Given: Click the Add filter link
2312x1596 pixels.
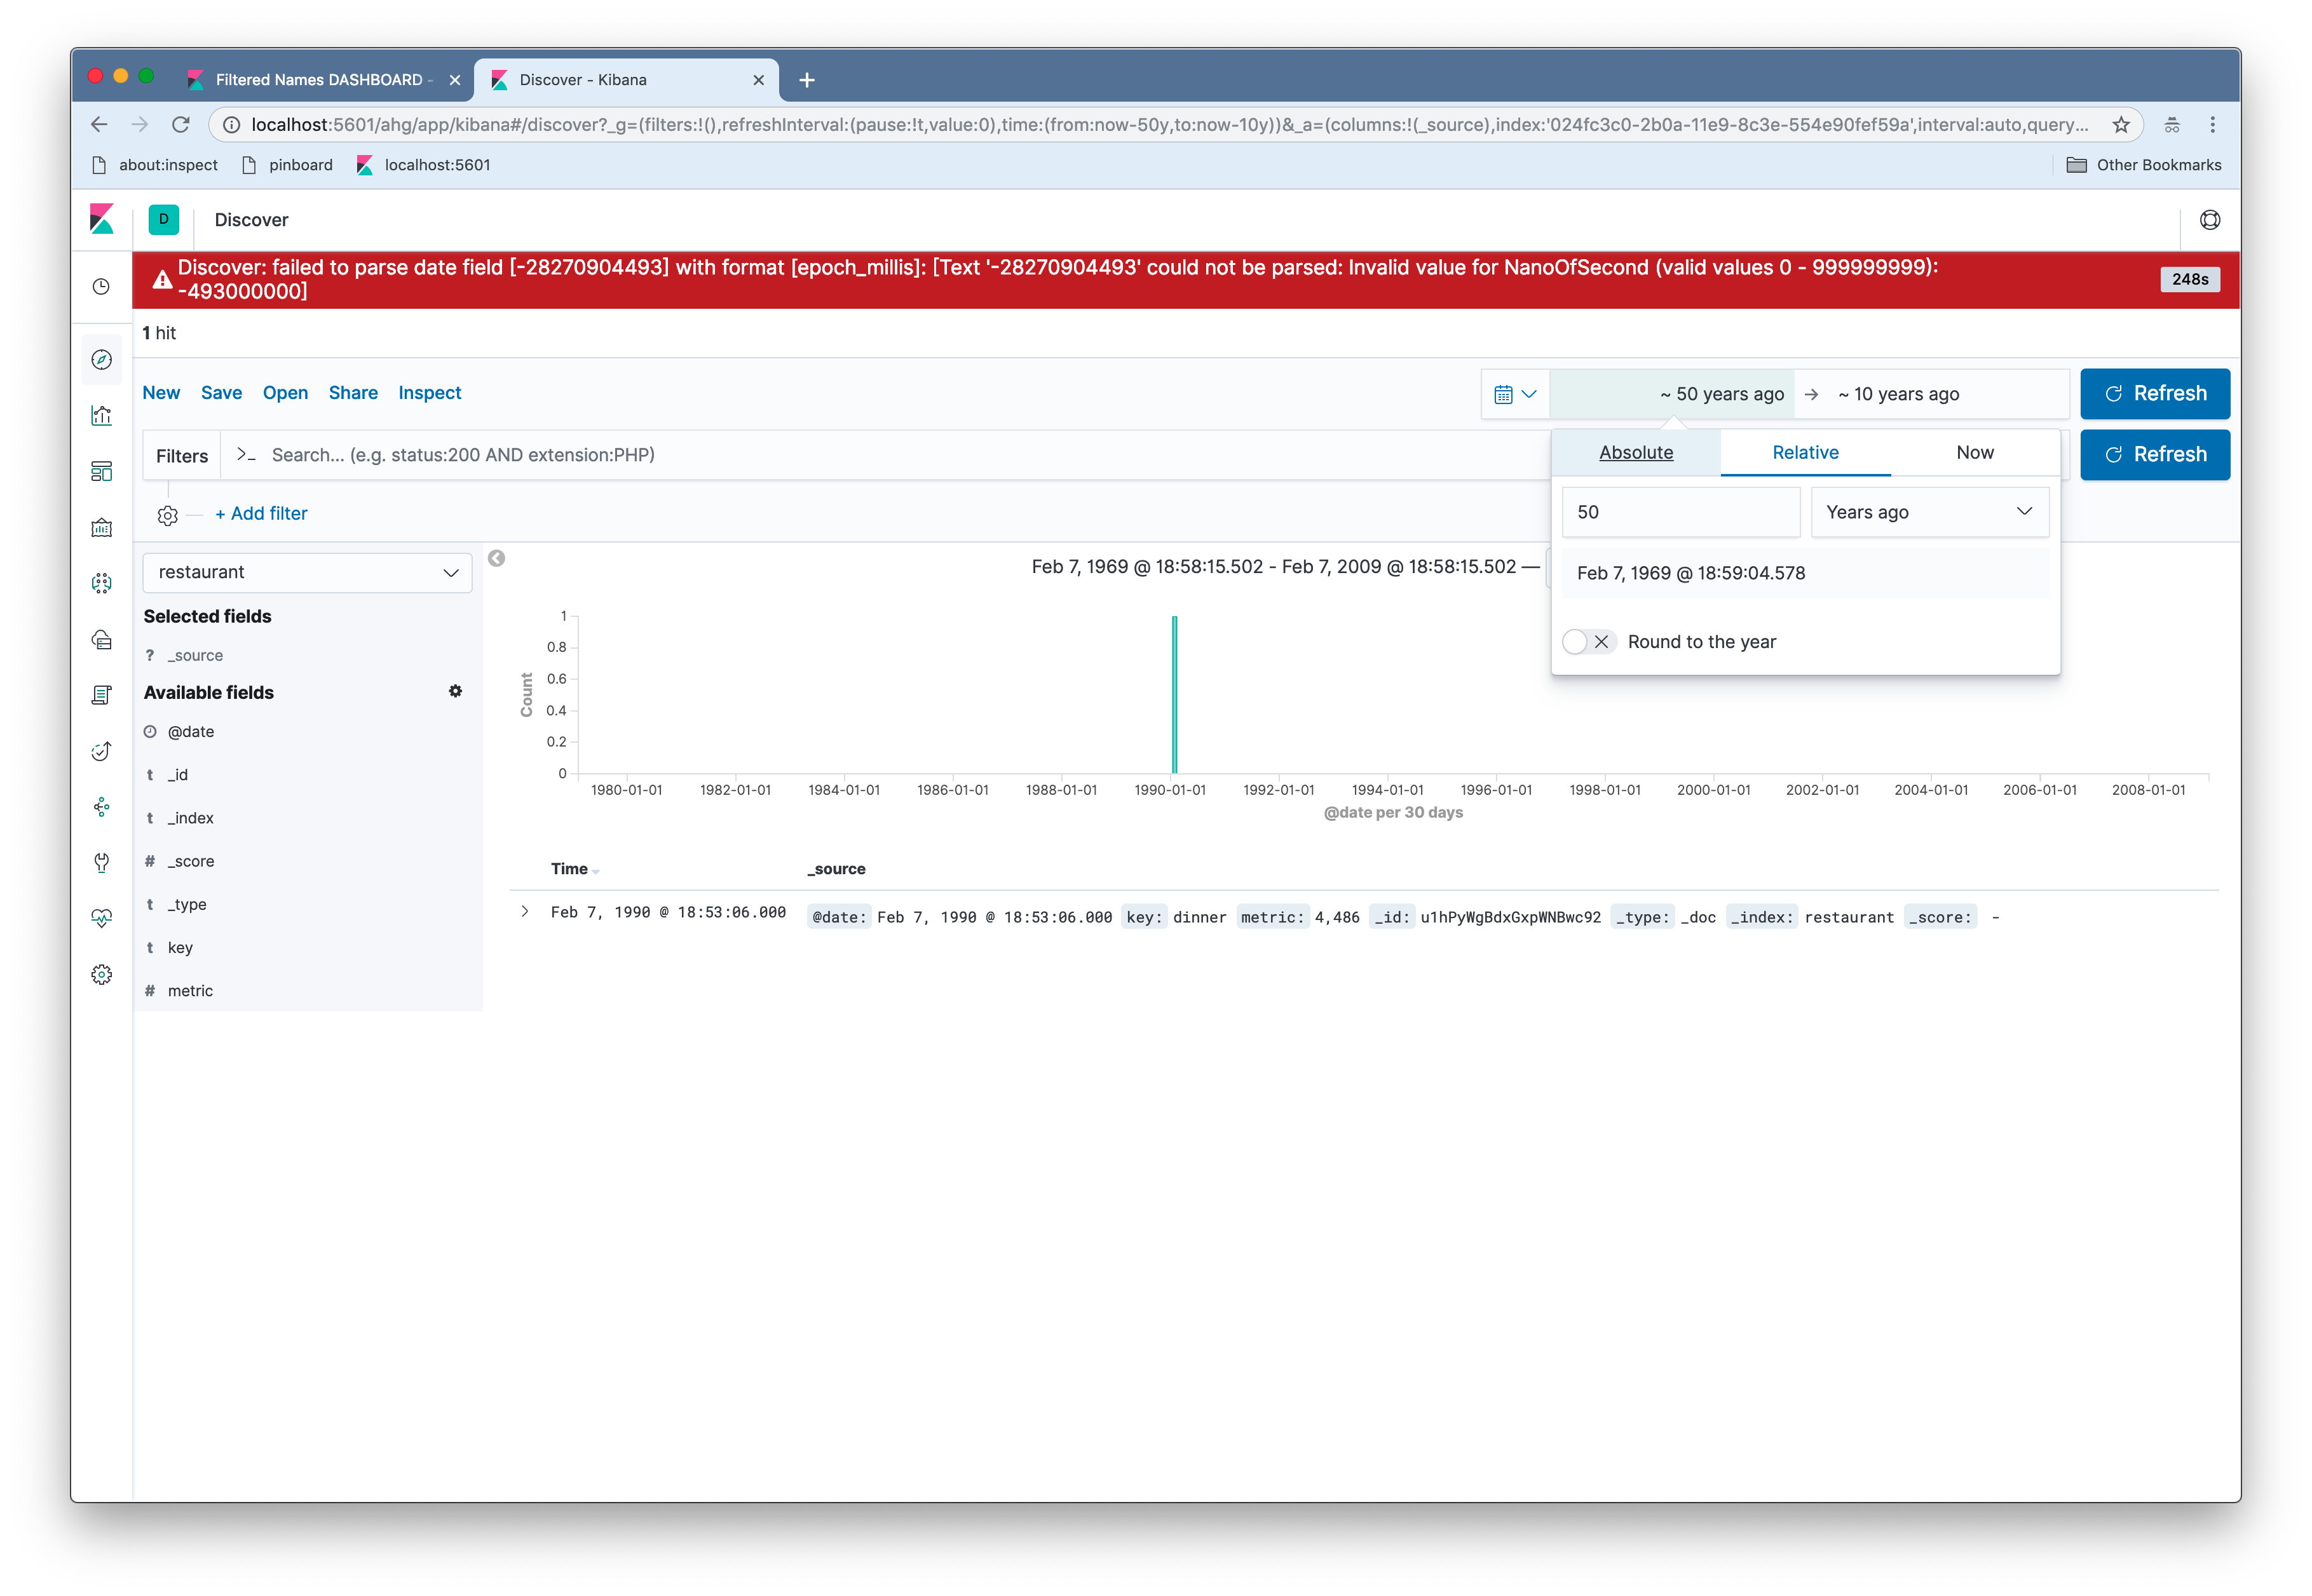Looking at the screenshot, I should pos(261,514).
